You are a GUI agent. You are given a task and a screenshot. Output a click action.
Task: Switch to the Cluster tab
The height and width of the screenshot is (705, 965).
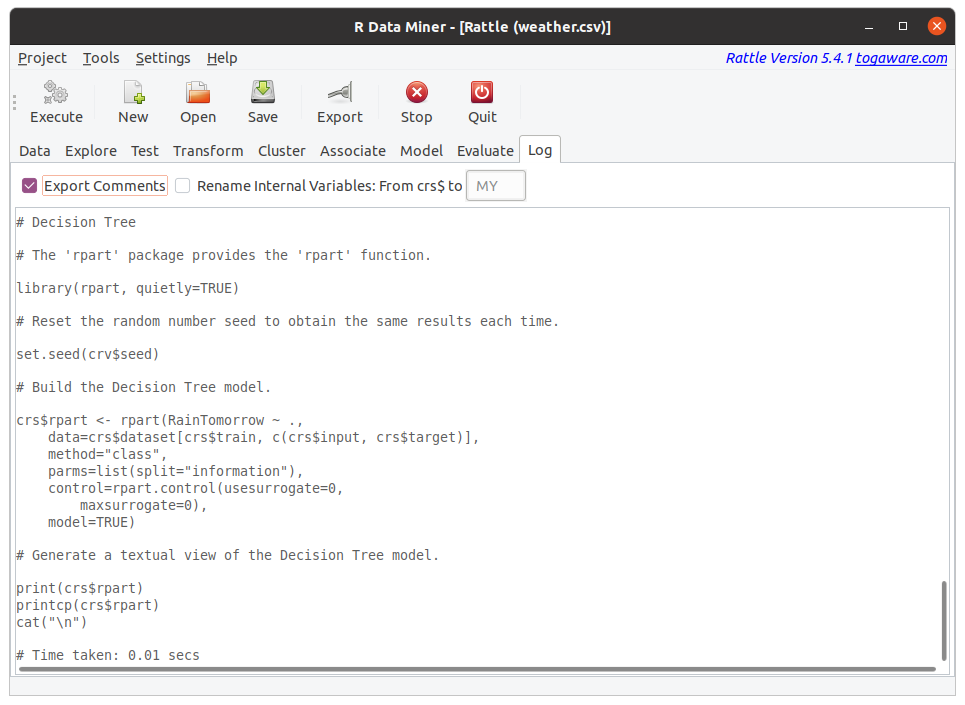(x=282, y=151)
